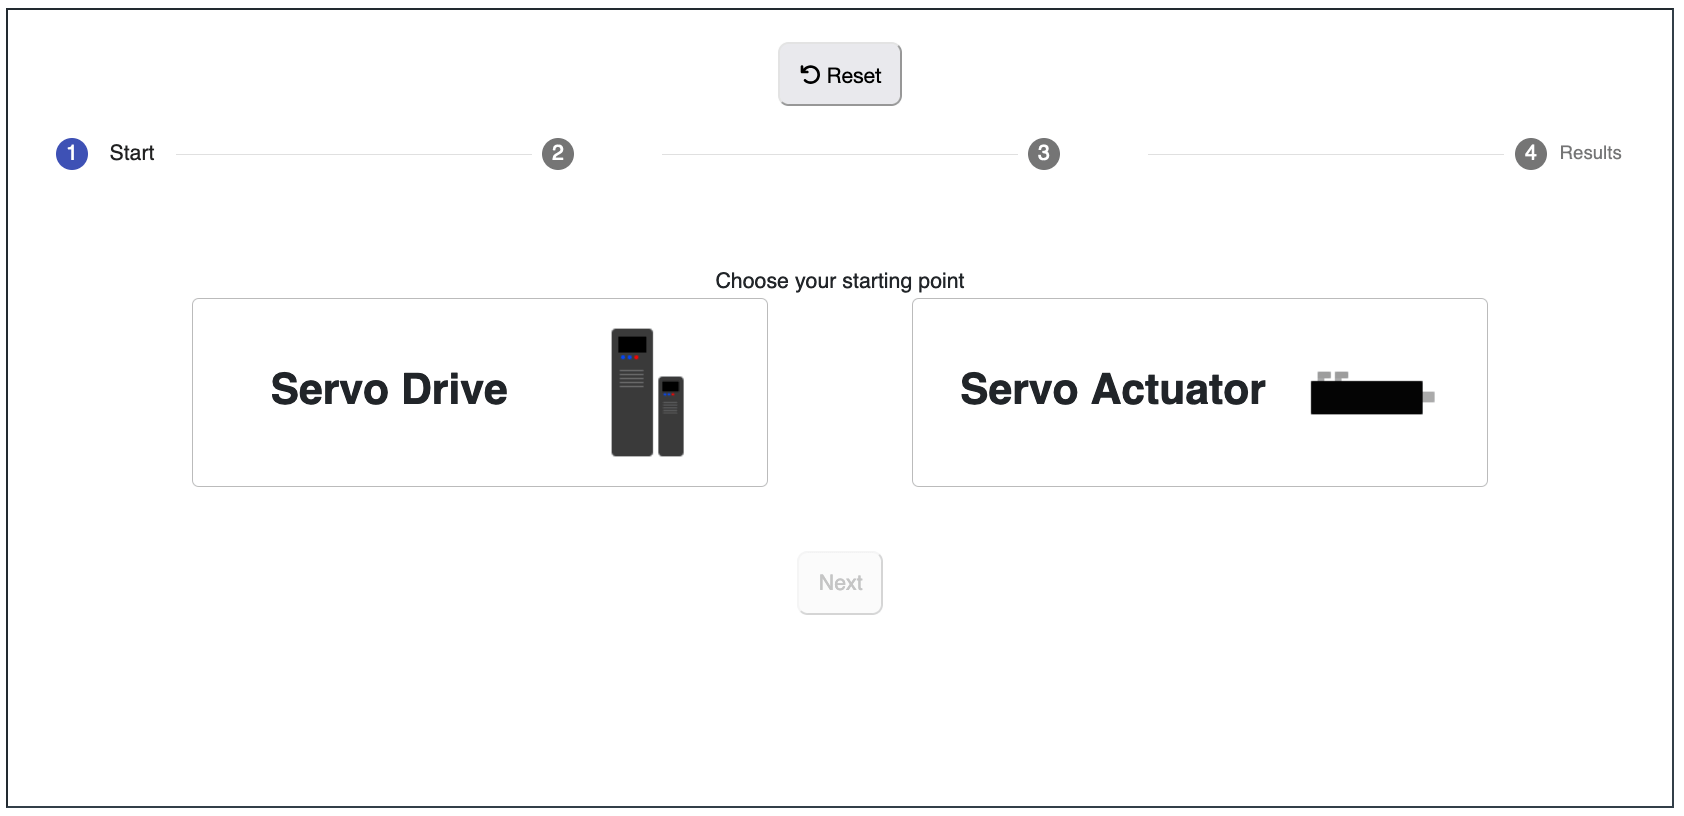Select the step 1 circle indicator
Screen dimensions: 1684x816
[72, 153]
